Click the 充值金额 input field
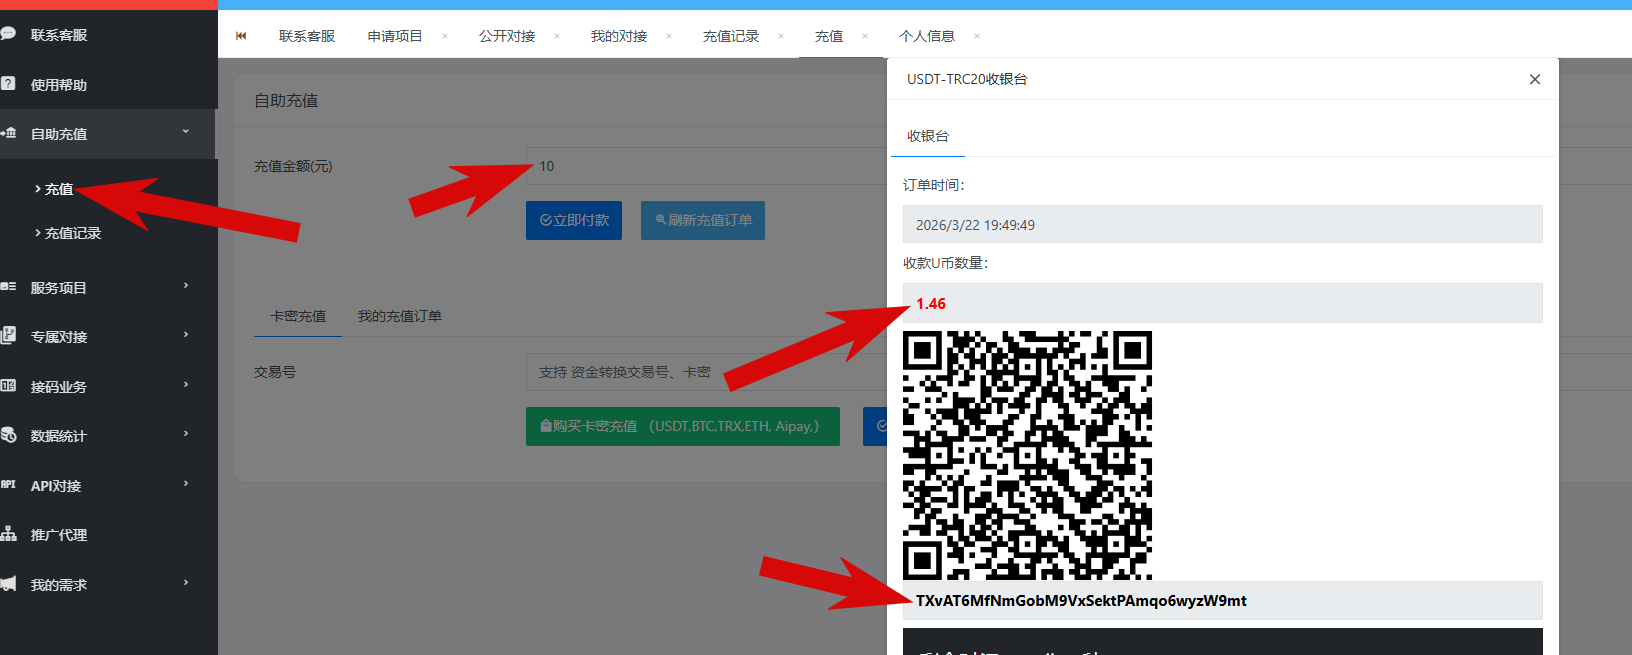Image resolution: width=1632 pixels, height=655 pixels. point(706,166)
